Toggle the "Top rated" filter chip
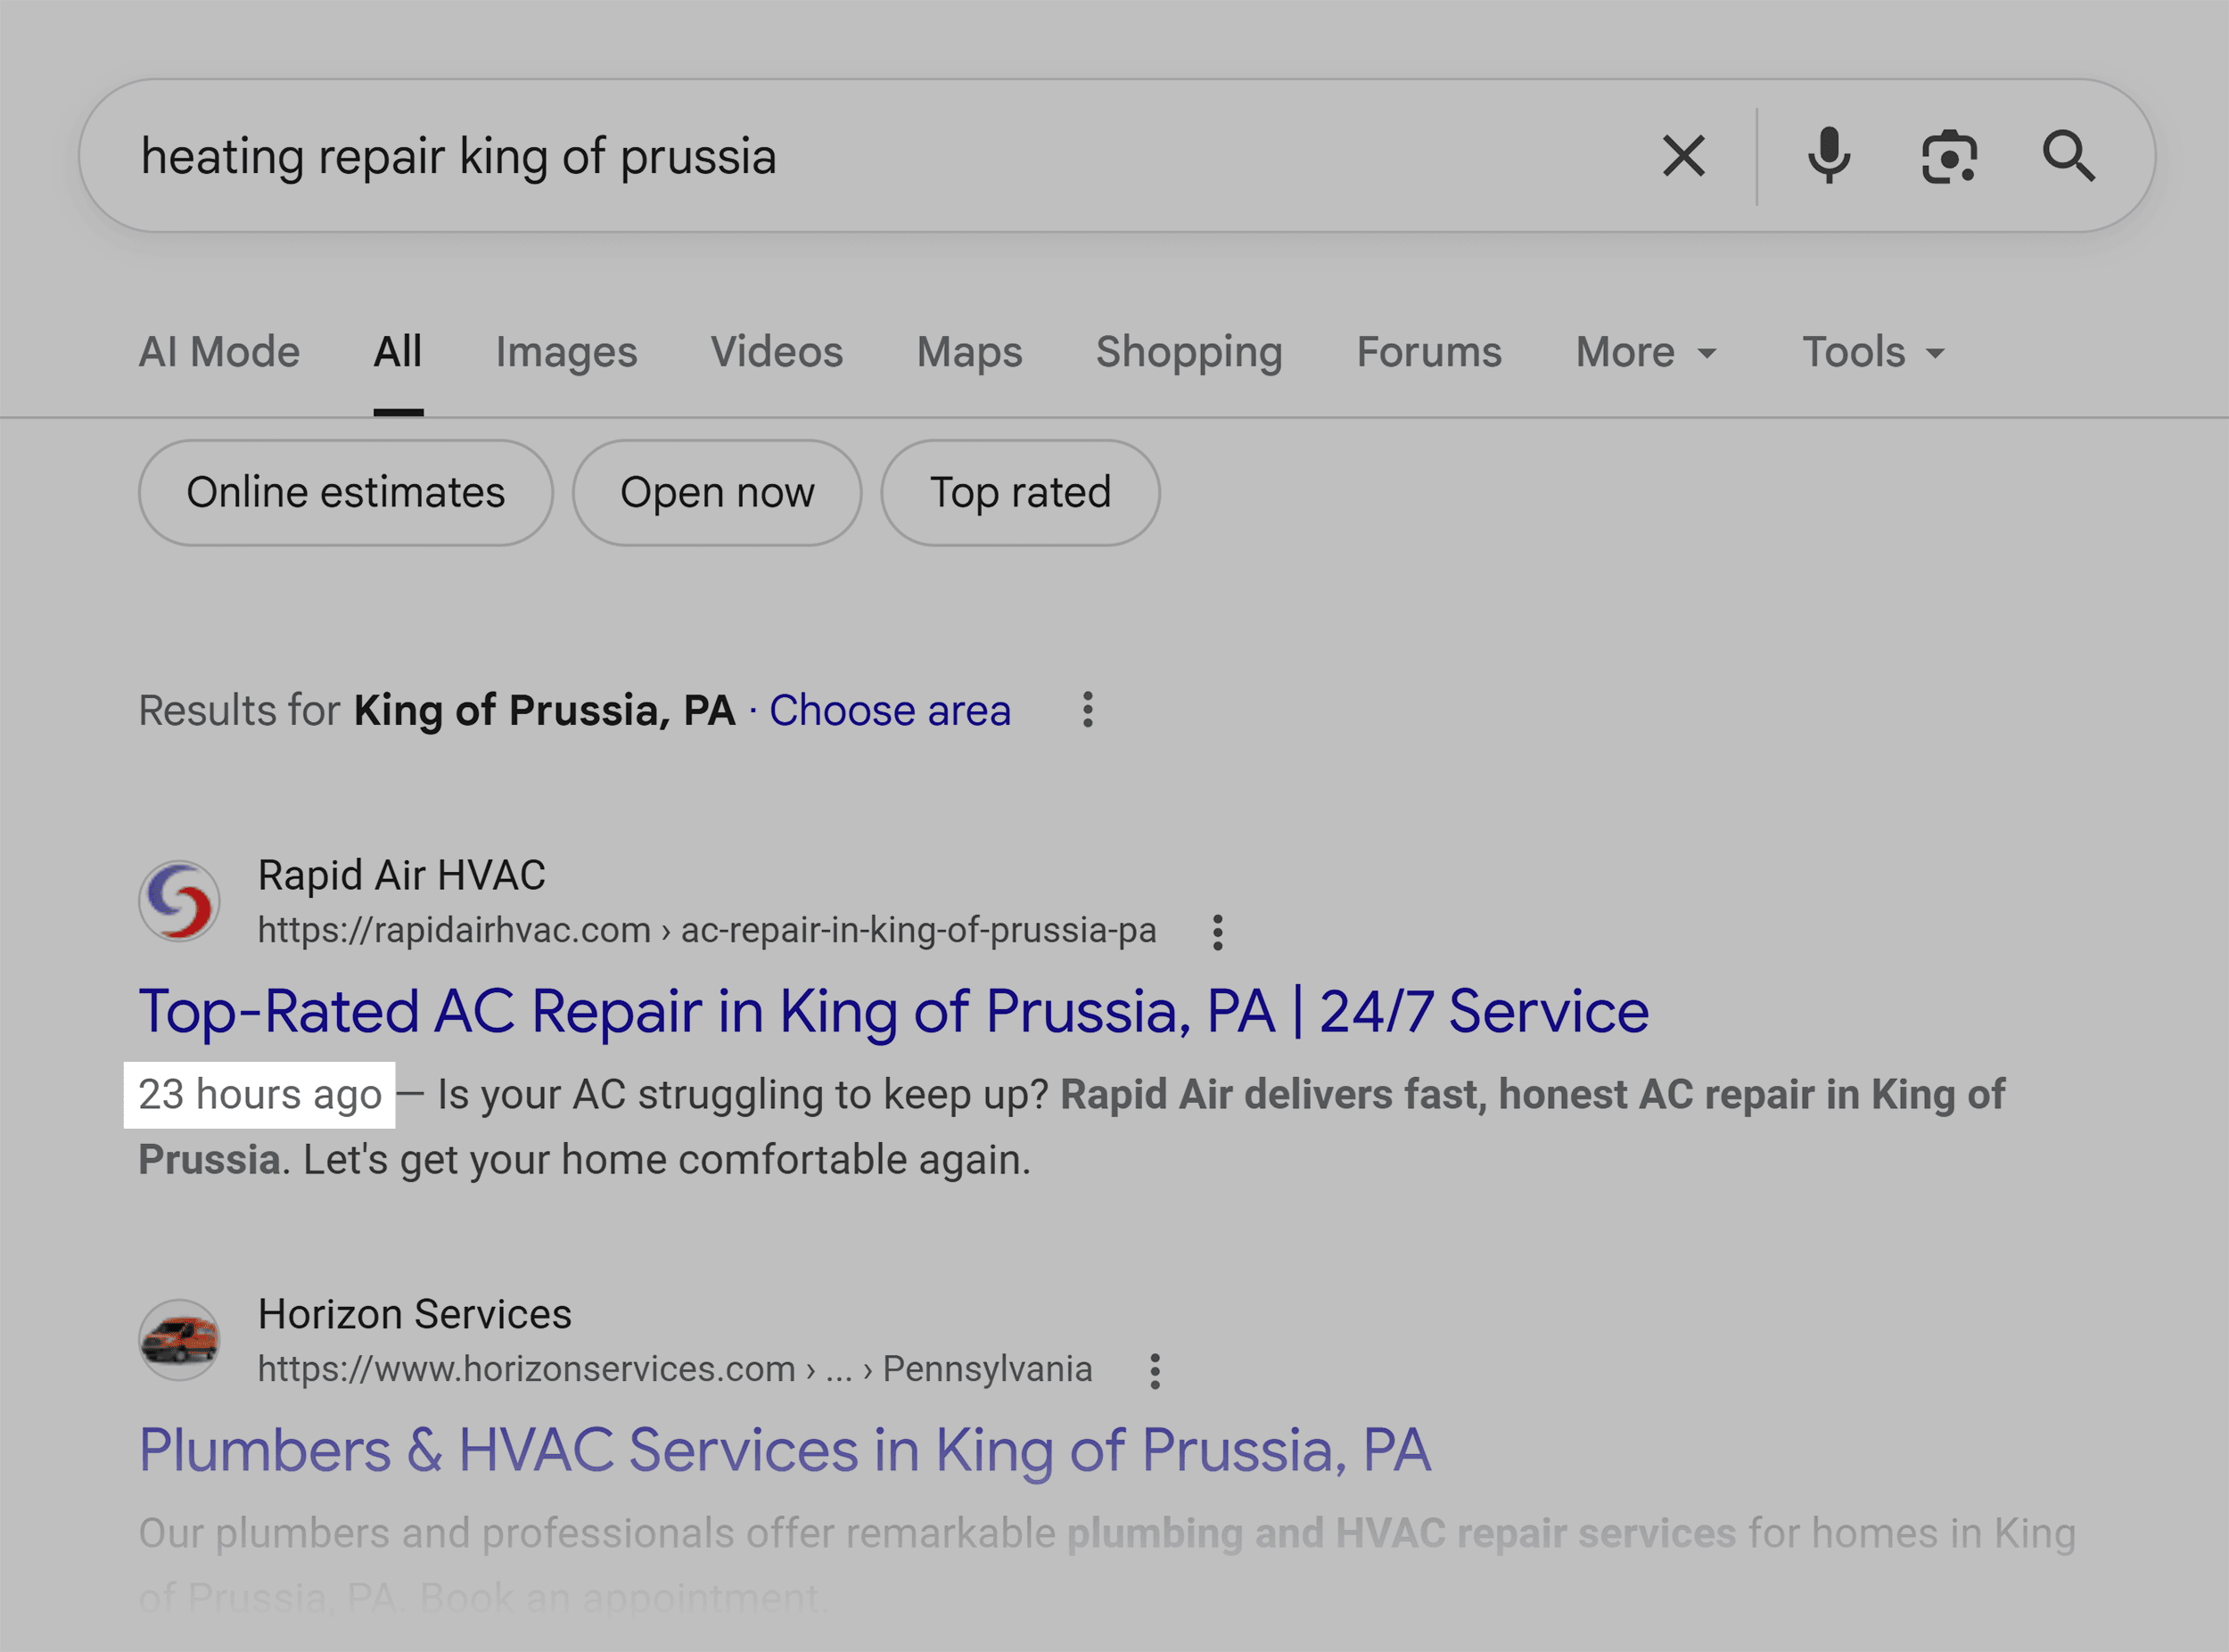The height and width of the screenshot is (1652, 2229). click(1020, 492)
